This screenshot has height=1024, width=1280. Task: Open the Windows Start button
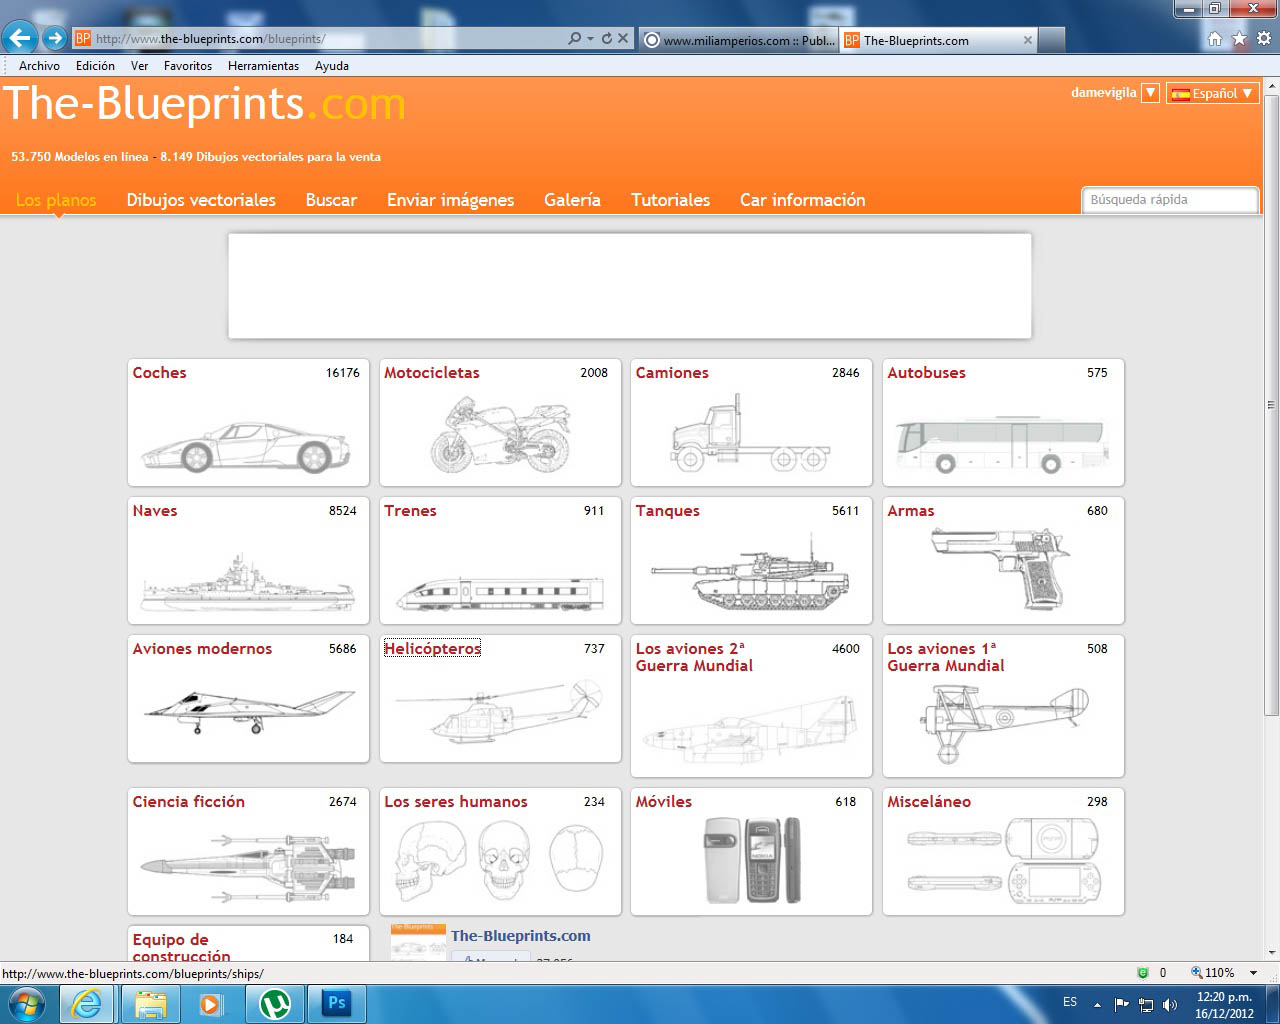coord(27,1003)
